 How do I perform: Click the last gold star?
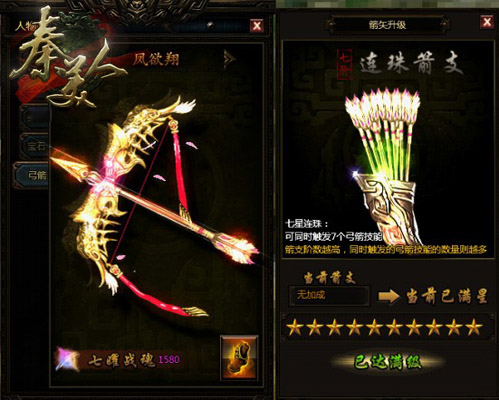click(473, 327)
